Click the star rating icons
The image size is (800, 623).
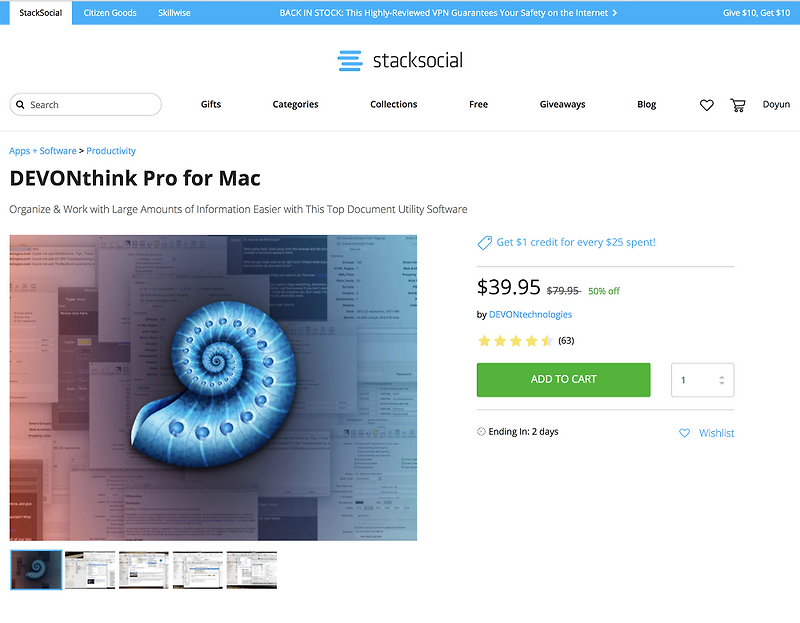(515, 341)
